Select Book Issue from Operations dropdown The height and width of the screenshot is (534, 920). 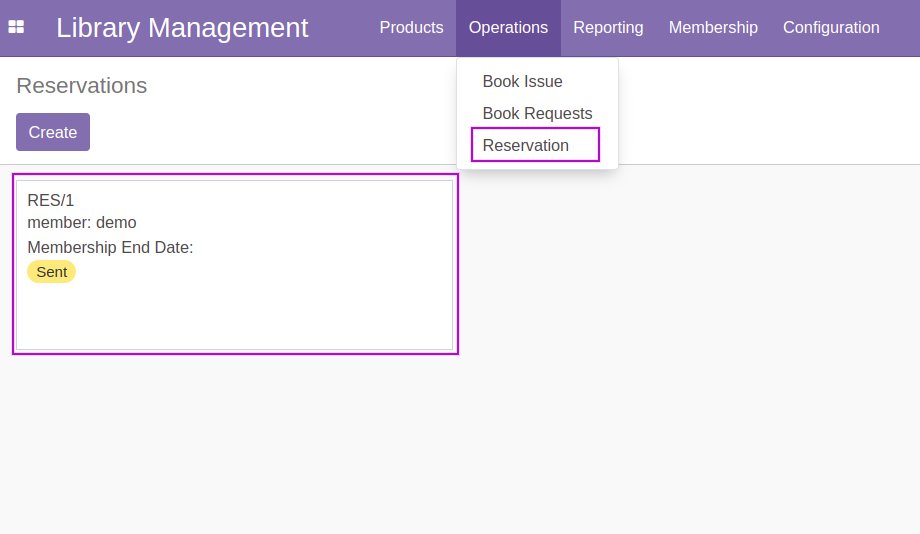coord(522,82)
